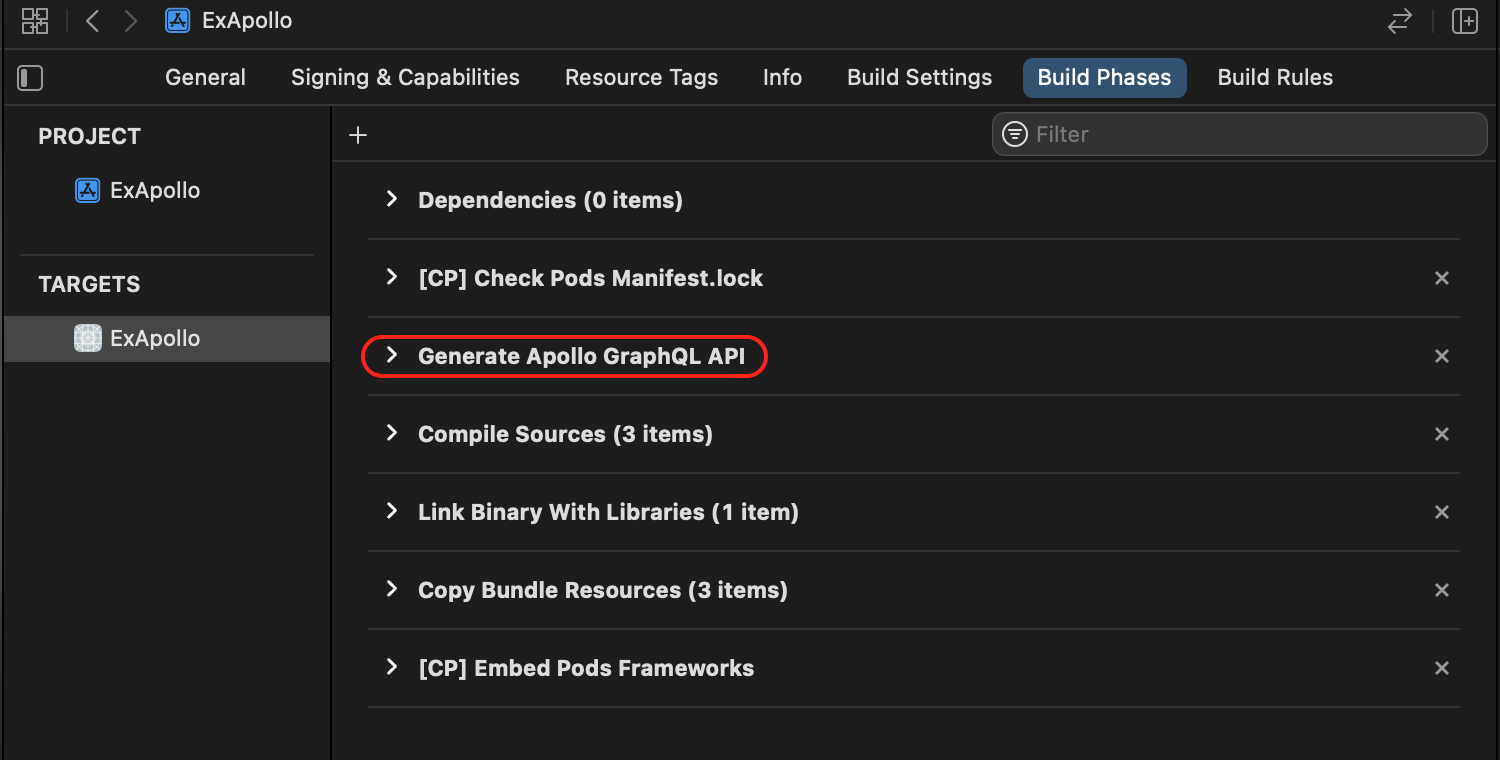Click the Compile Sources (3 items) label

click(565, 434)
